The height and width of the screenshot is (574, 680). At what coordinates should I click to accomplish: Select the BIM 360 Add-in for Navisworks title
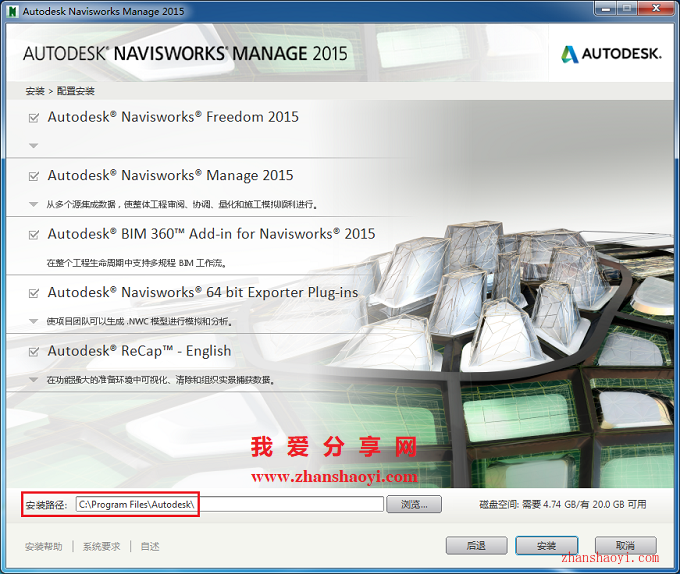(211, 234)
